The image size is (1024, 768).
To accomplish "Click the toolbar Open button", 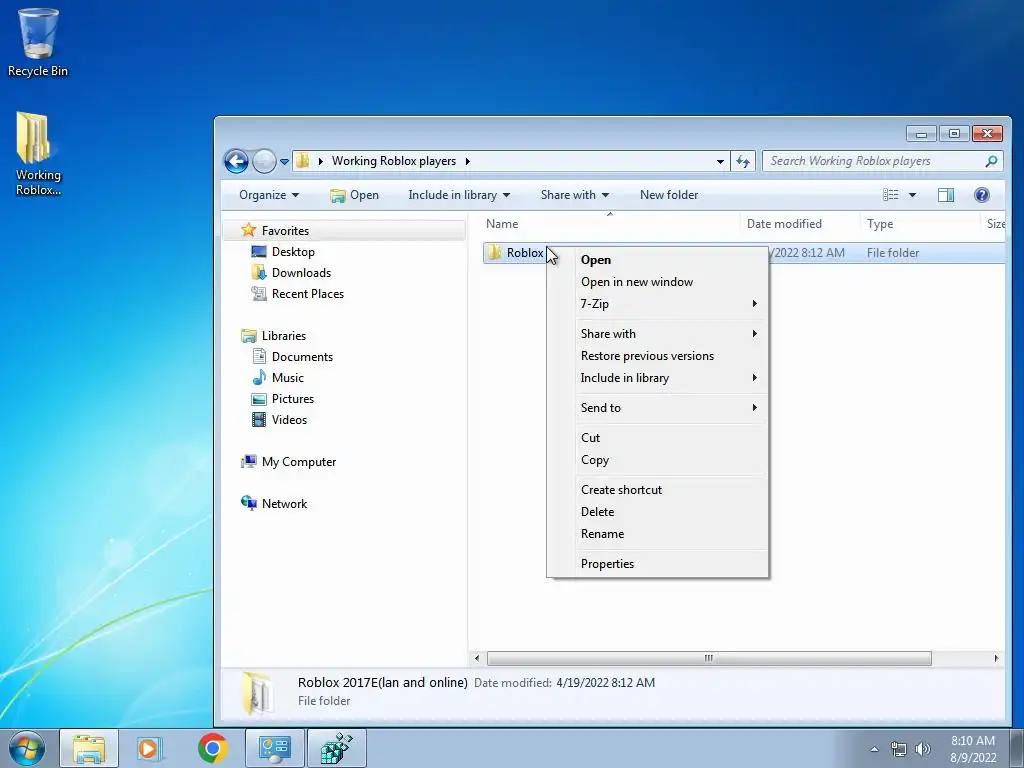I will pyautogui.click(x=354, y=195).
